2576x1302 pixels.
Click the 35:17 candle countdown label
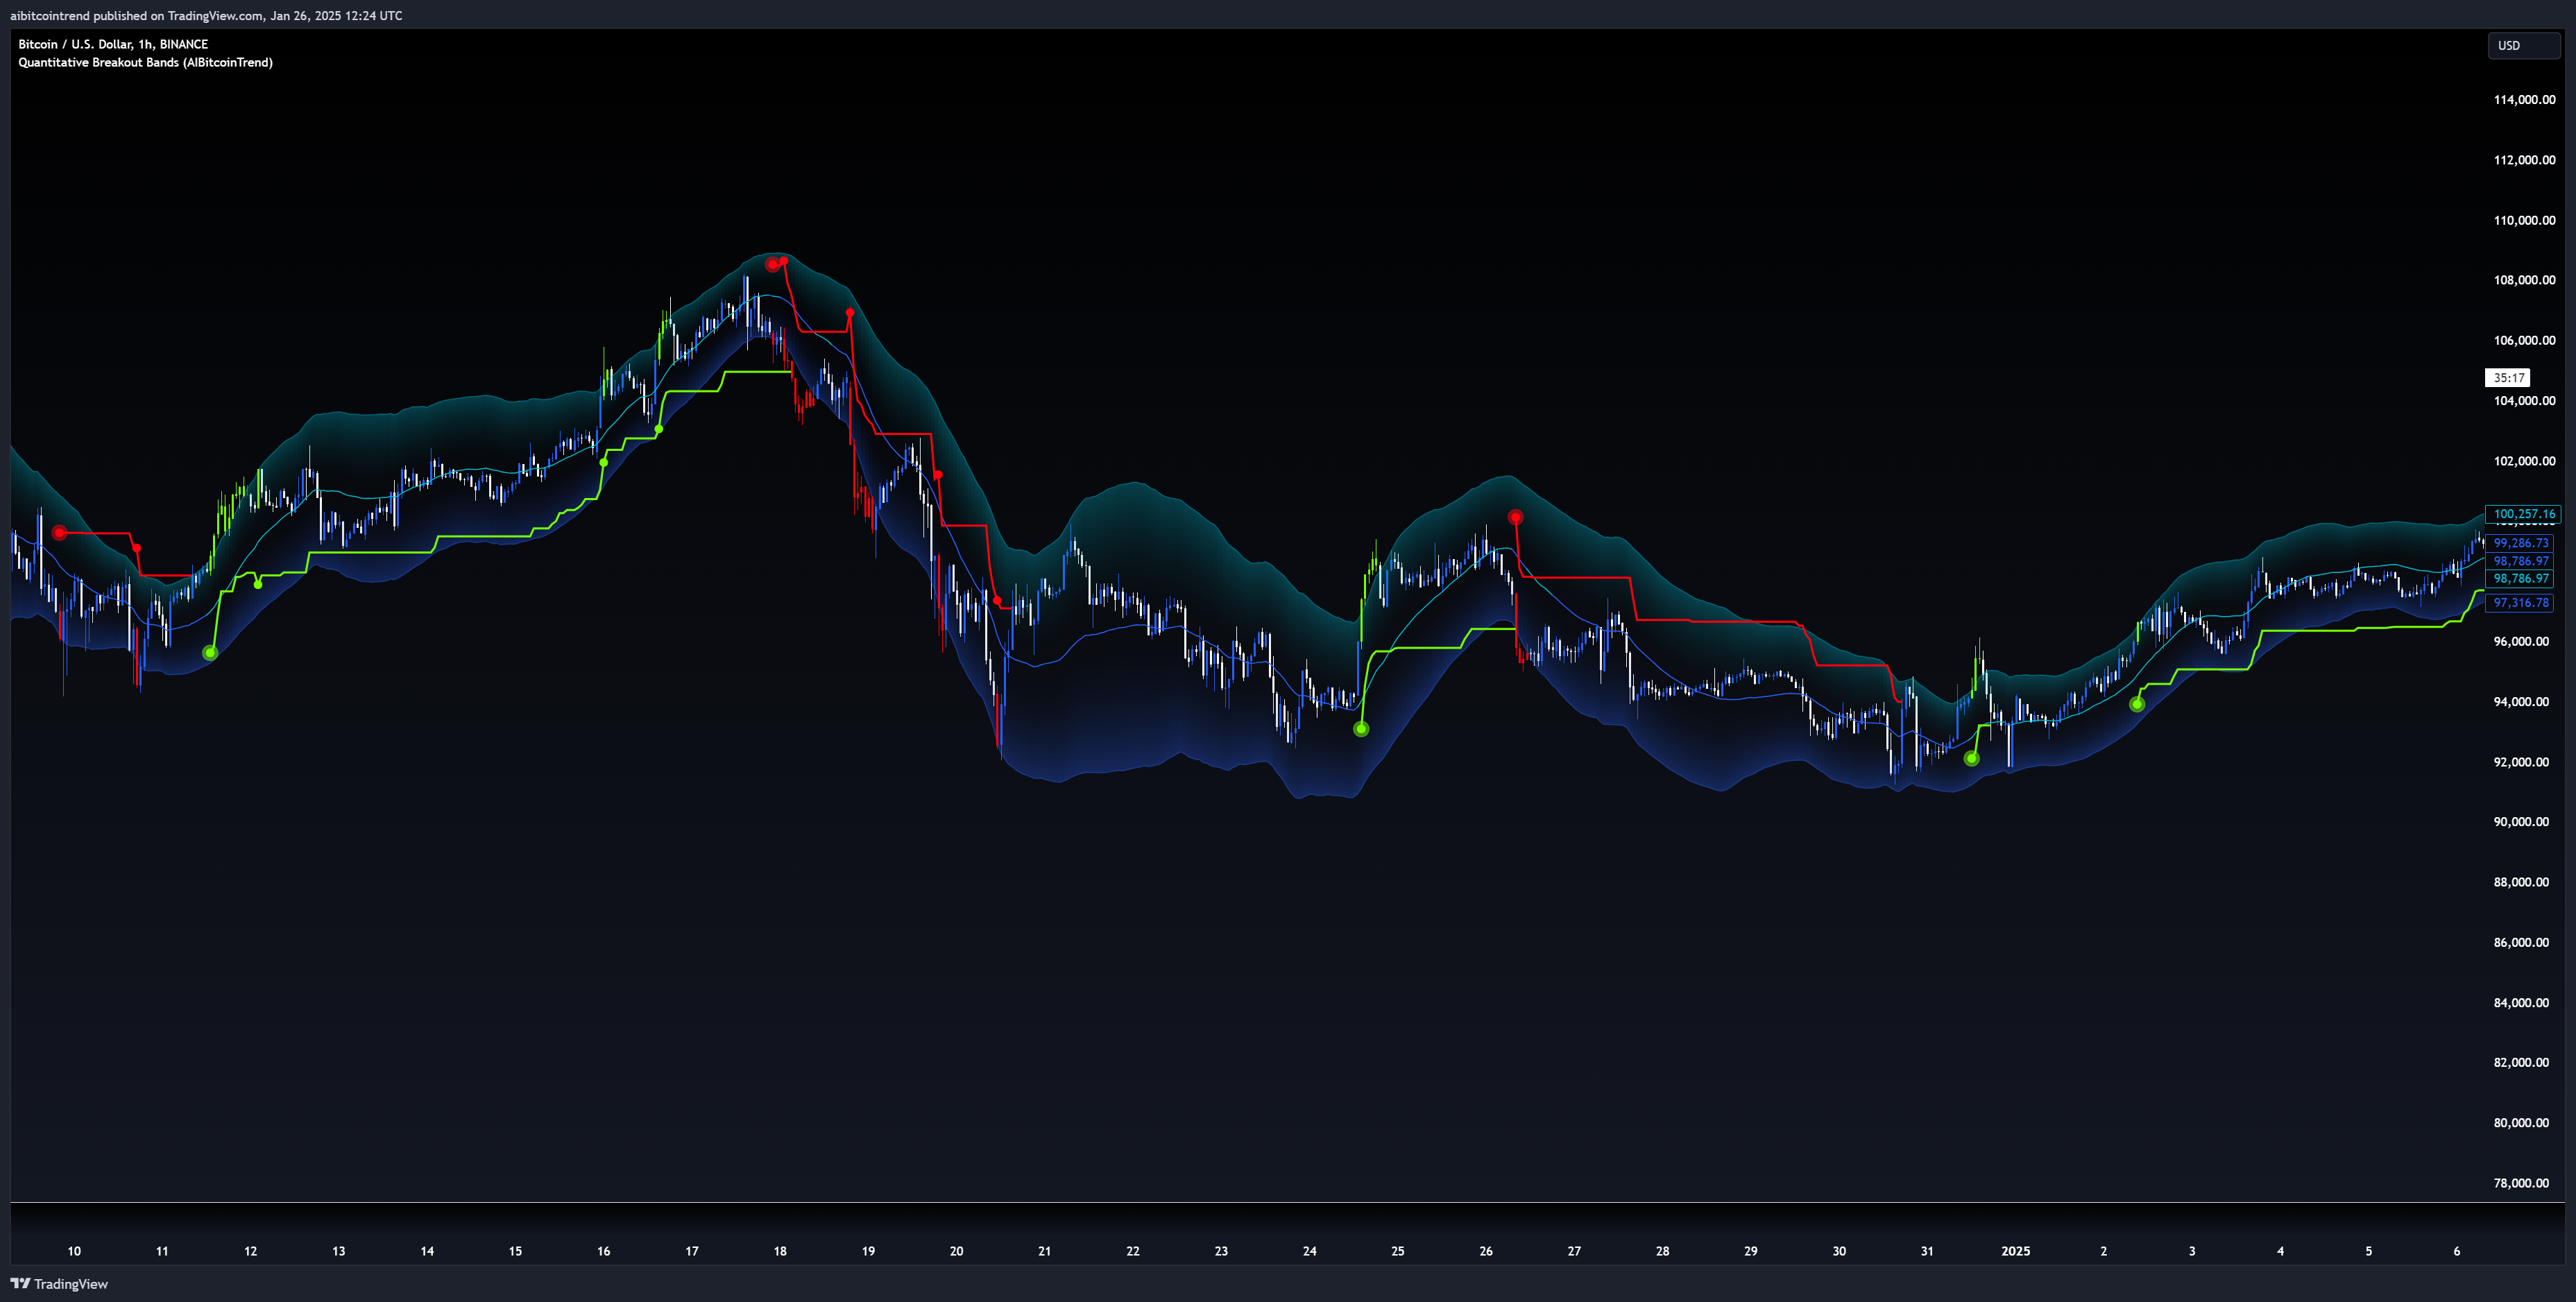point(2508,378)
